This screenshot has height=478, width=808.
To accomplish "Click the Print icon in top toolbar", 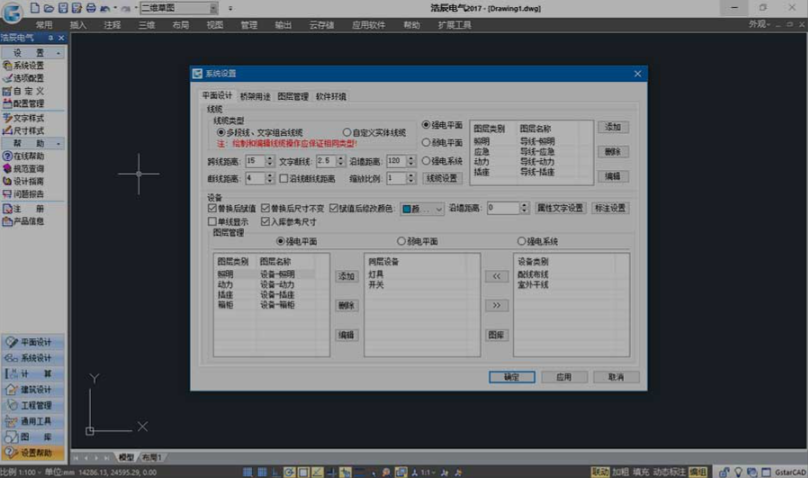I will [x=91, y=8].
